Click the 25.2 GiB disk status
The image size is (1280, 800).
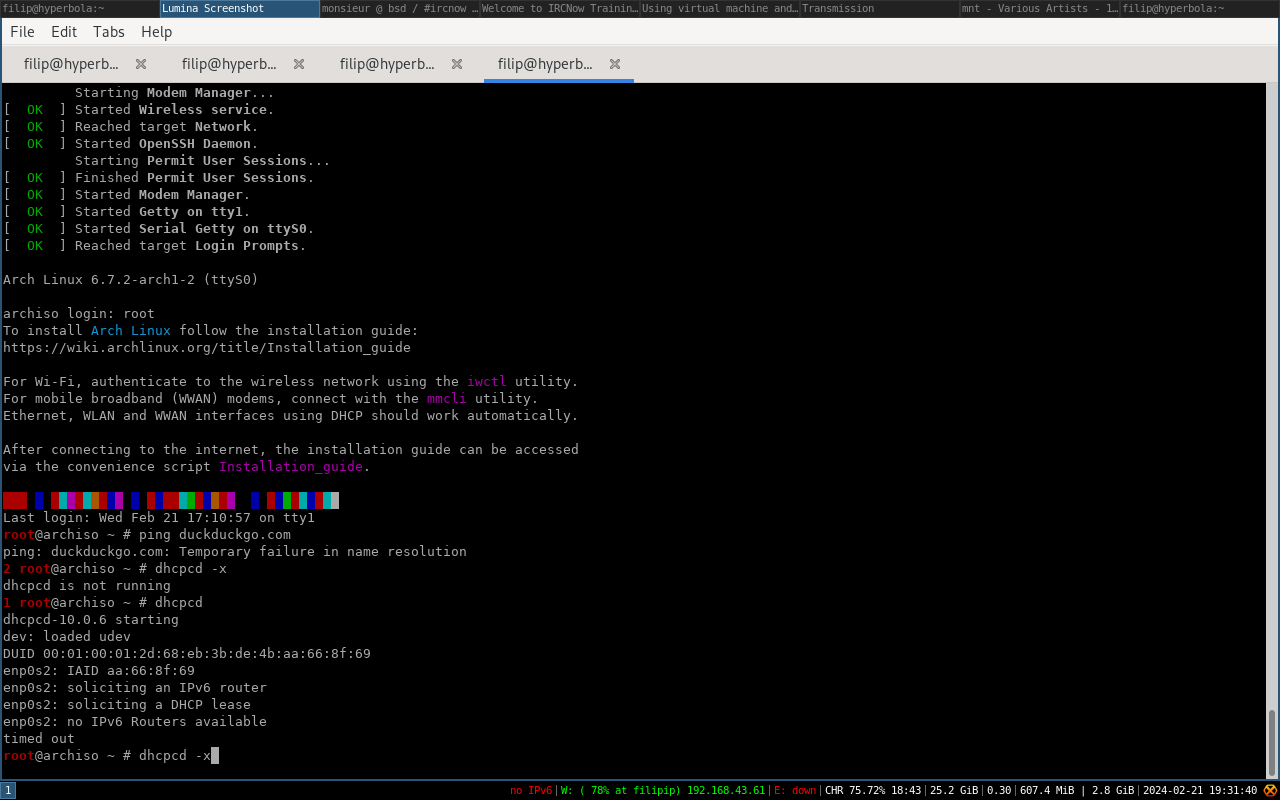click(x=954, y=790)
